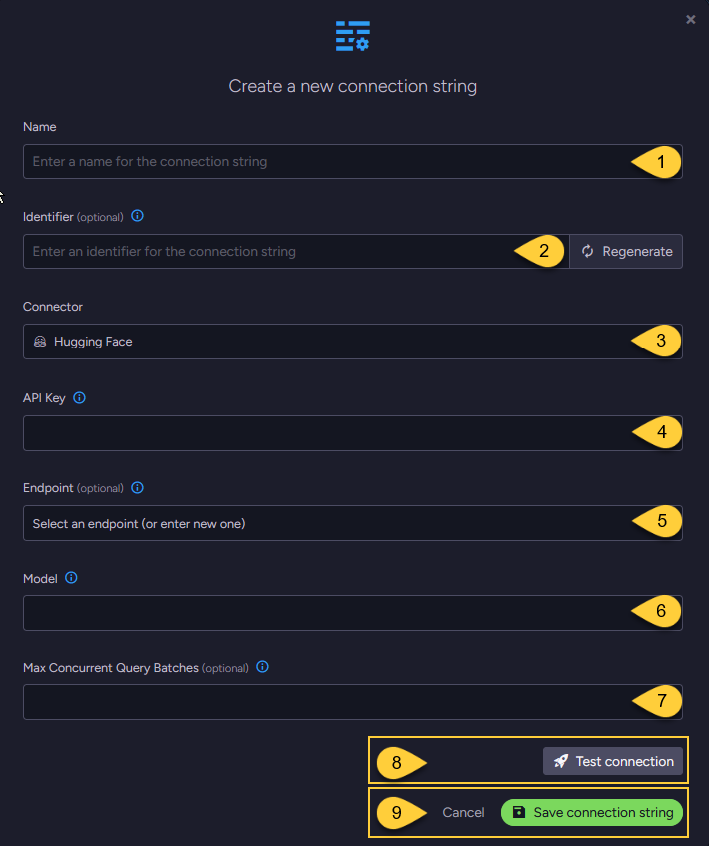Regenerate the connection string identifier
Screen dimensions: 709x846
click(x=626, y=251)
